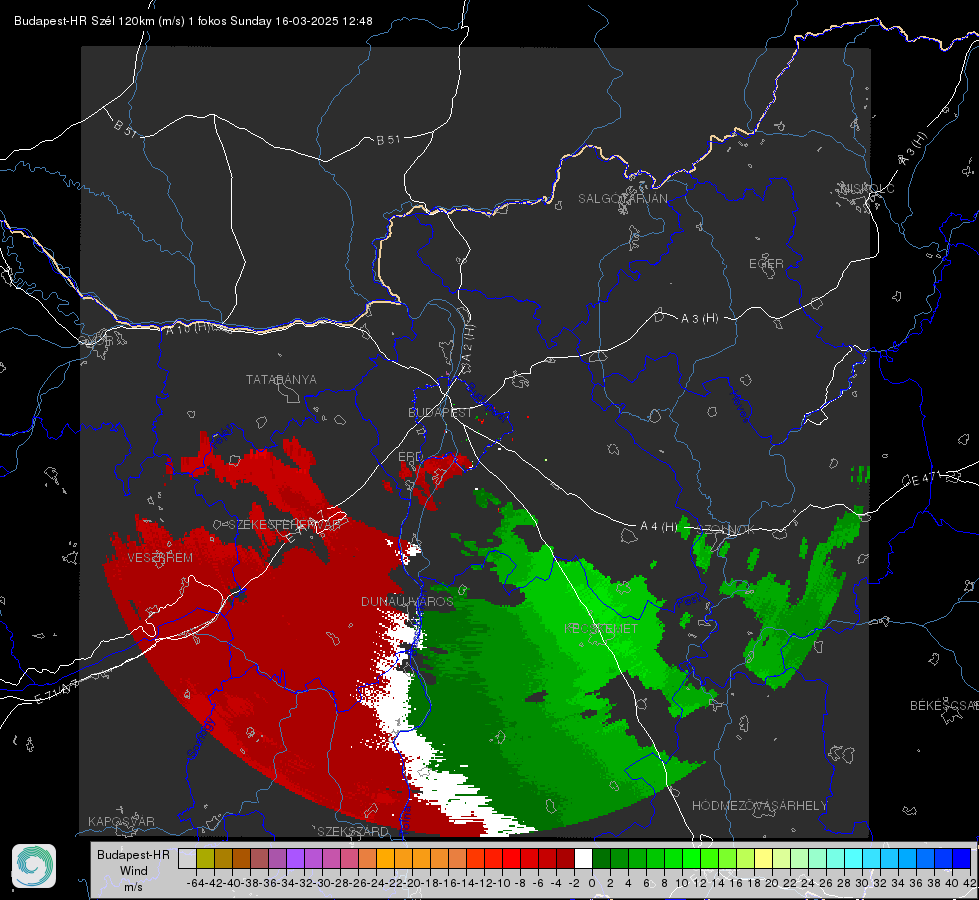Select the BUDAPEST city label on map
The height and width of the screenshot is (900, 979).
coord(440,413)
